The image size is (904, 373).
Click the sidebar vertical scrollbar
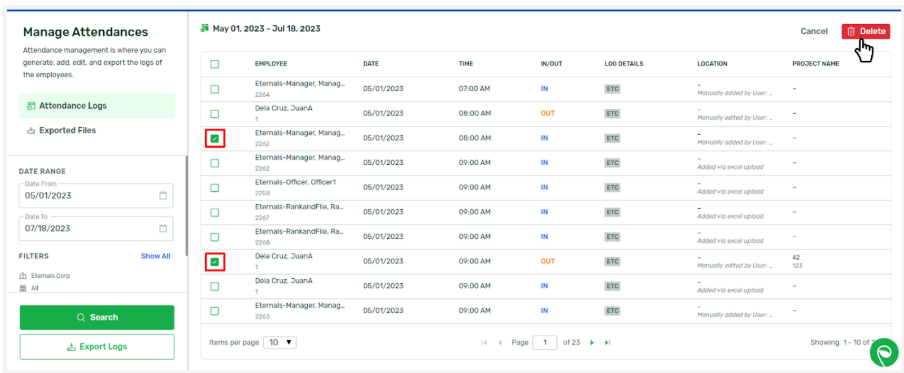[186, 206]
